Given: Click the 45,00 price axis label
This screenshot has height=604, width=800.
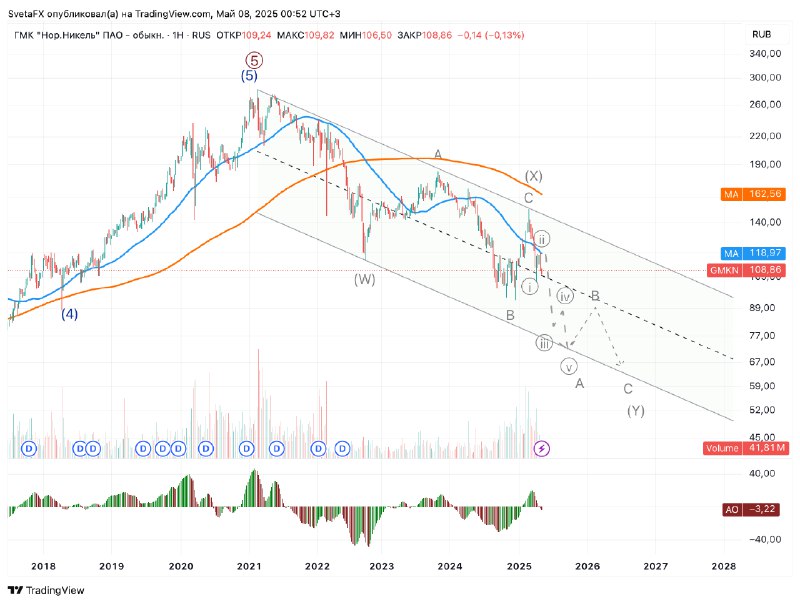Looking at the screenshot, I should (x=762, y=437).
